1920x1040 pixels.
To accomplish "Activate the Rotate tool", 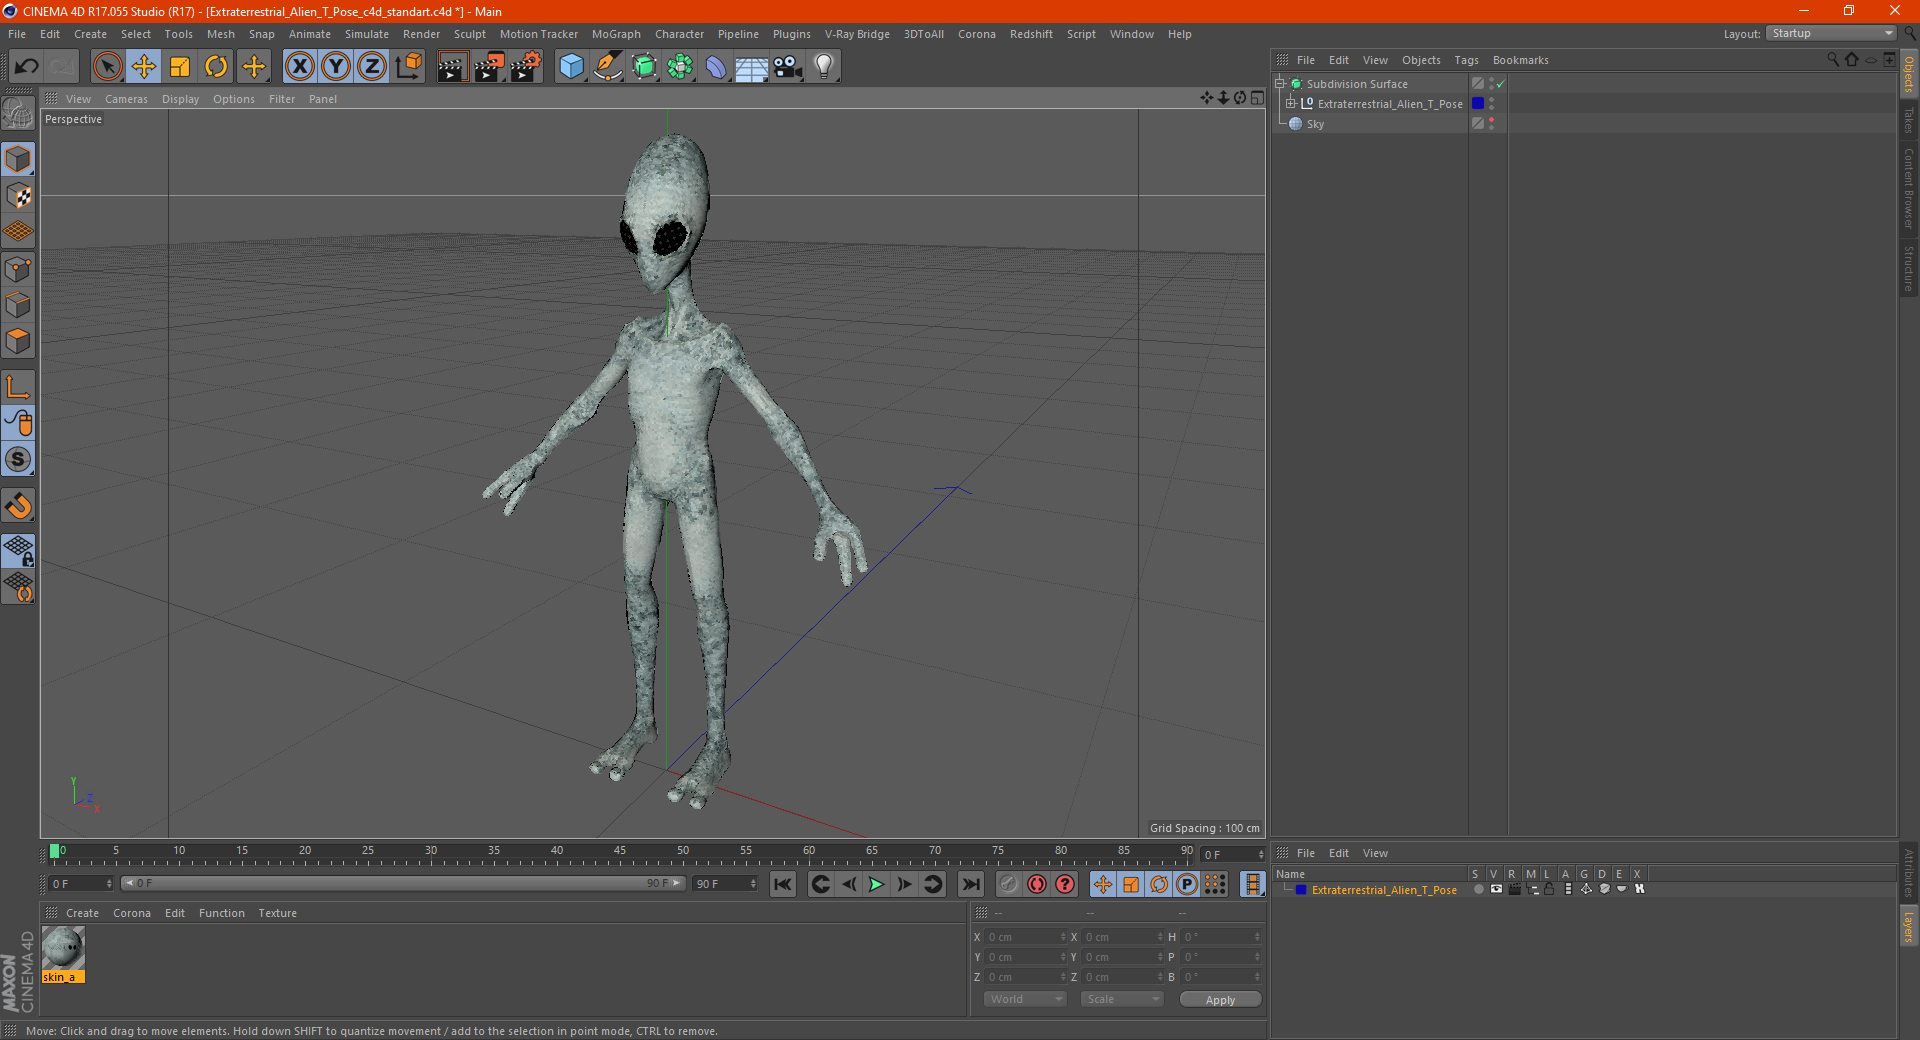I will [x=216, y=67].
